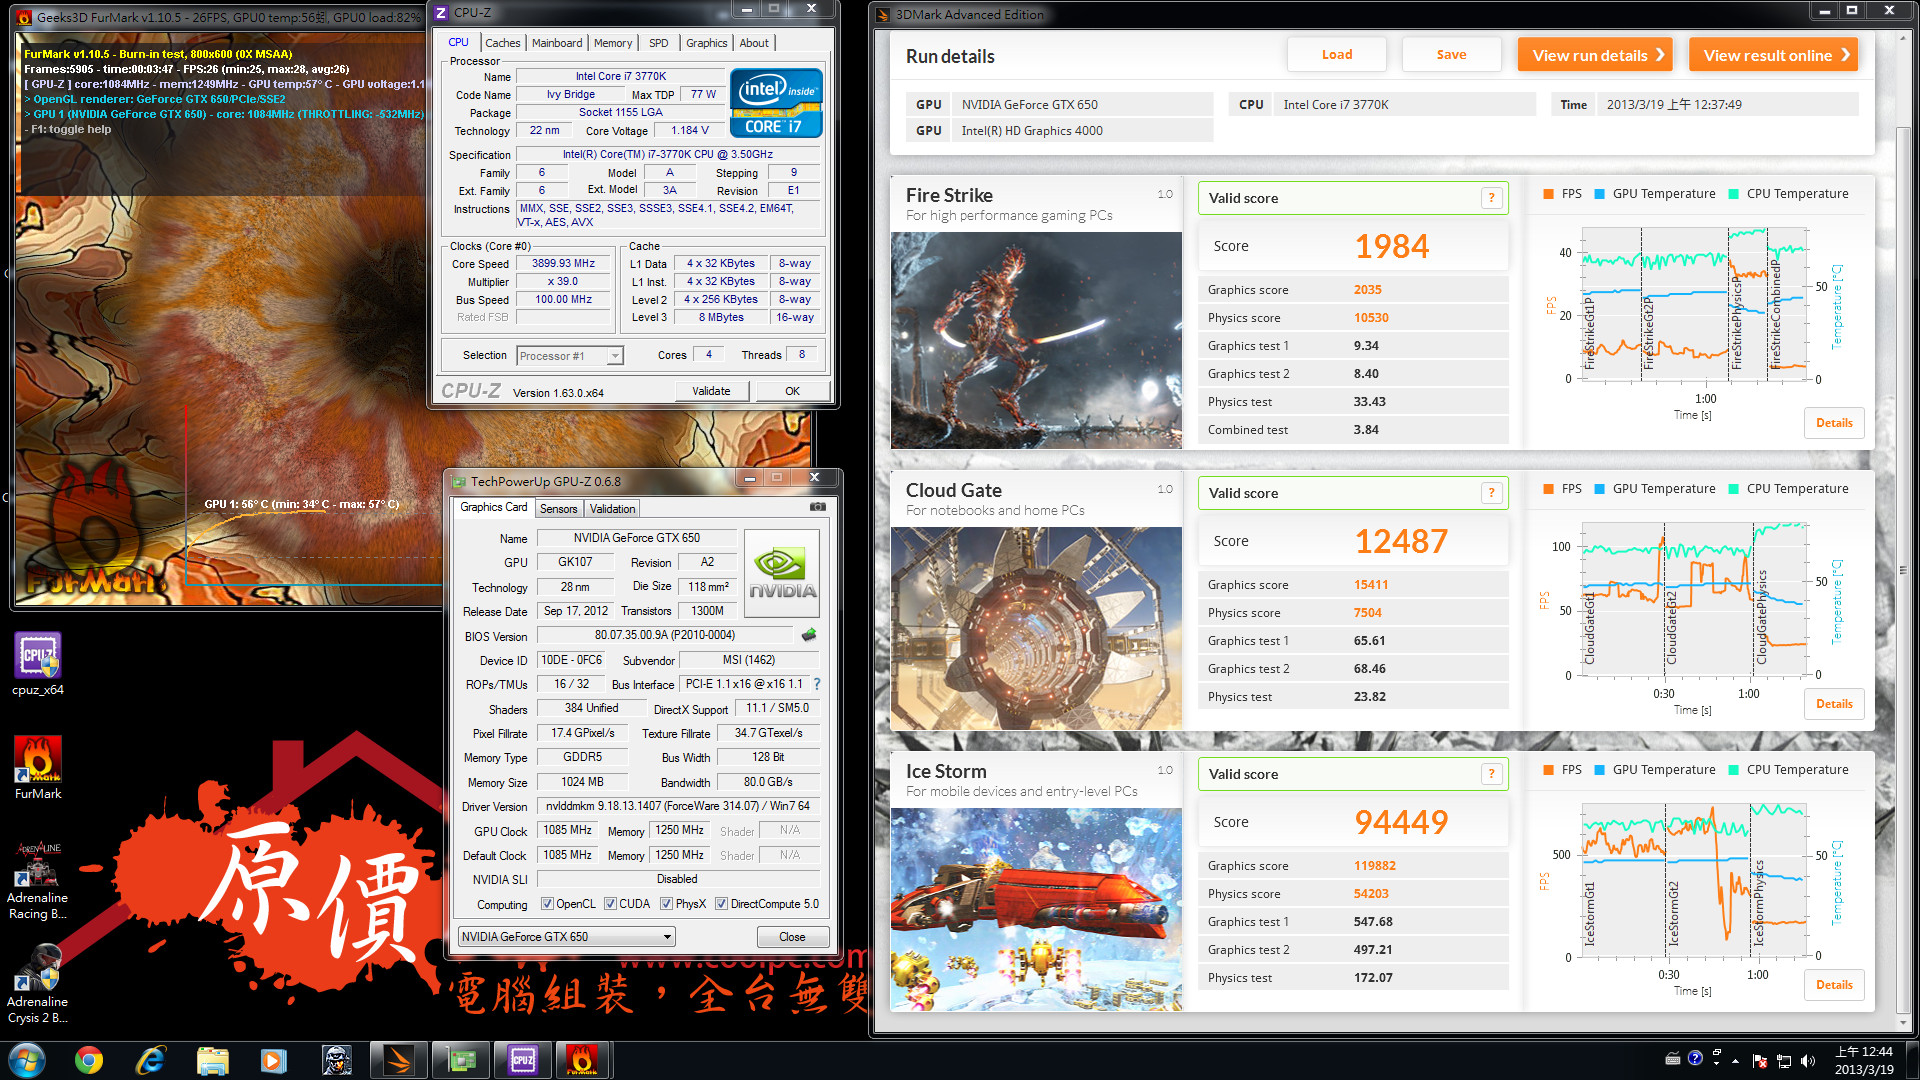Switch to FurMark taskbar icon
1920x1080 pixels.
point(583,1060)
